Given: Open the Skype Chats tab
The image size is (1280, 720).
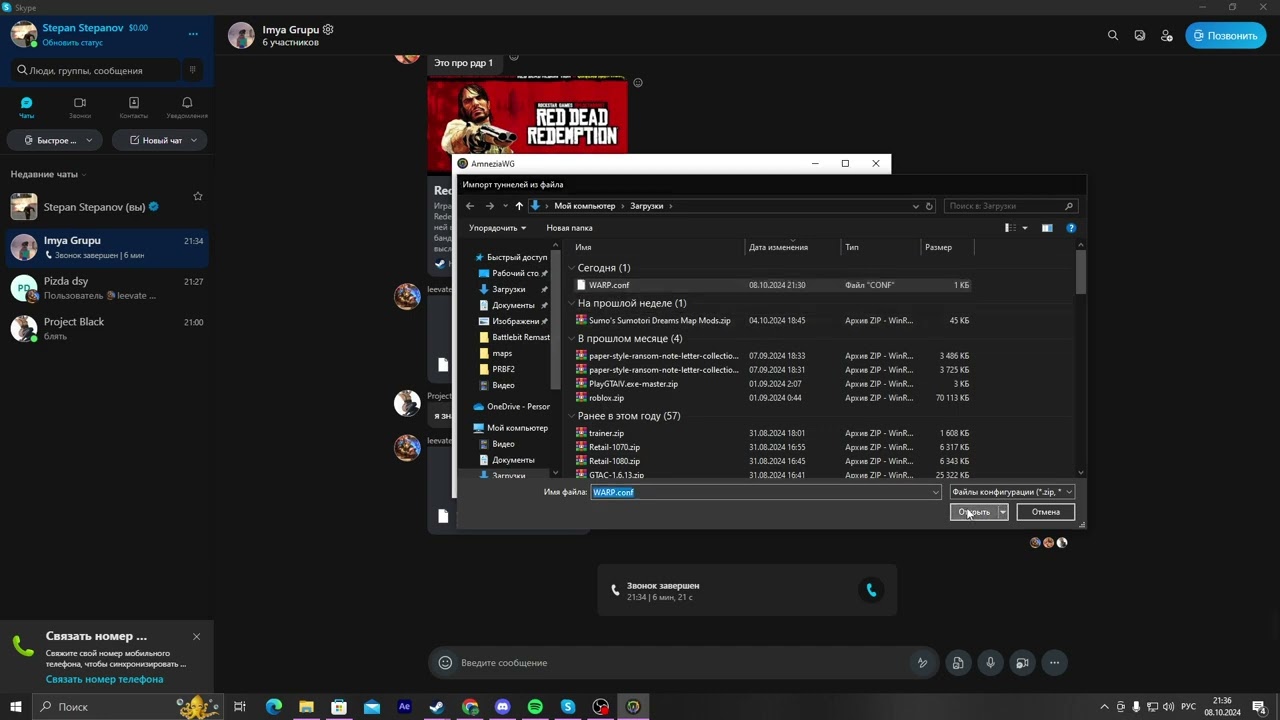Looking at the screenshot, I should tap(26, 108).
